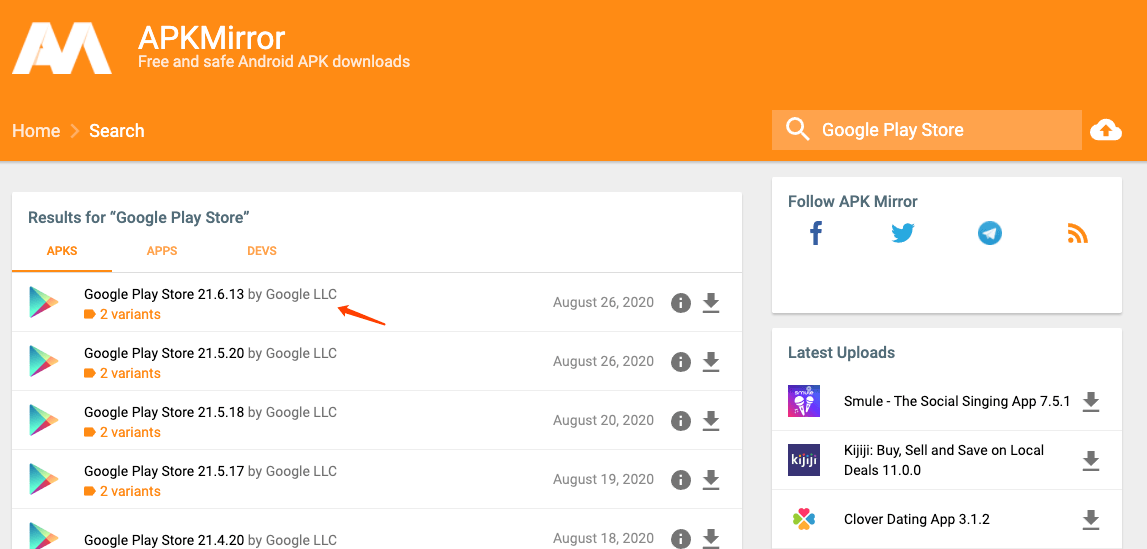1147x549 pixels.
Task: Open 2 variants under 21.5.20
Action: 122,374
